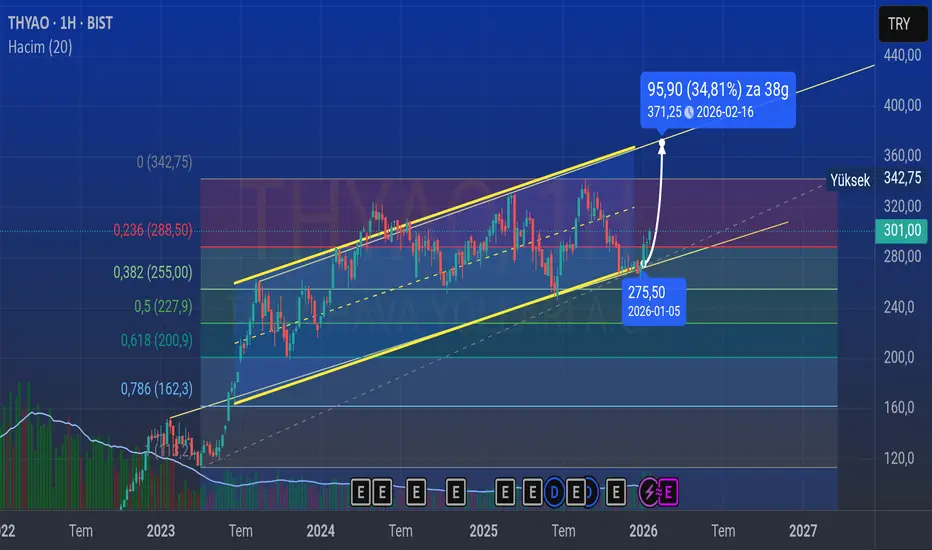Click 120,0 on the price axis
The height and width of the screenshot is (550, 932).
(899, 458)
